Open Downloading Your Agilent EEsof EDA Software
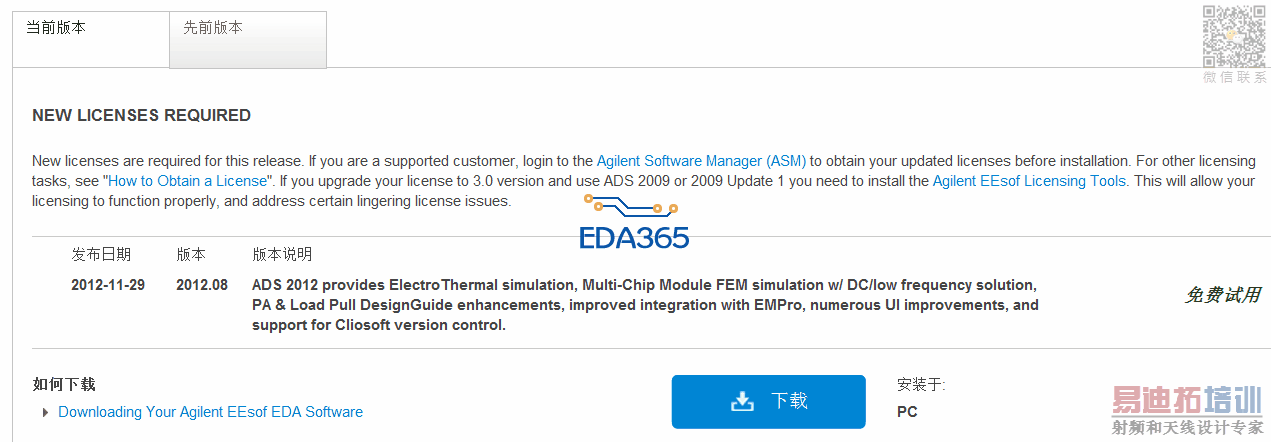 pos(210,412)
